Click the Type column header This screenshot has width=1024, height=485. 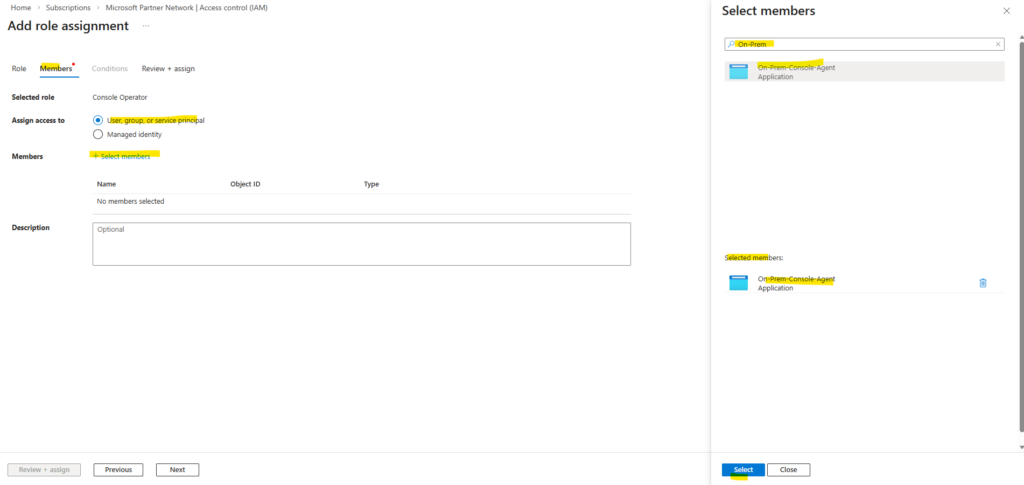(x=372, y=184)
